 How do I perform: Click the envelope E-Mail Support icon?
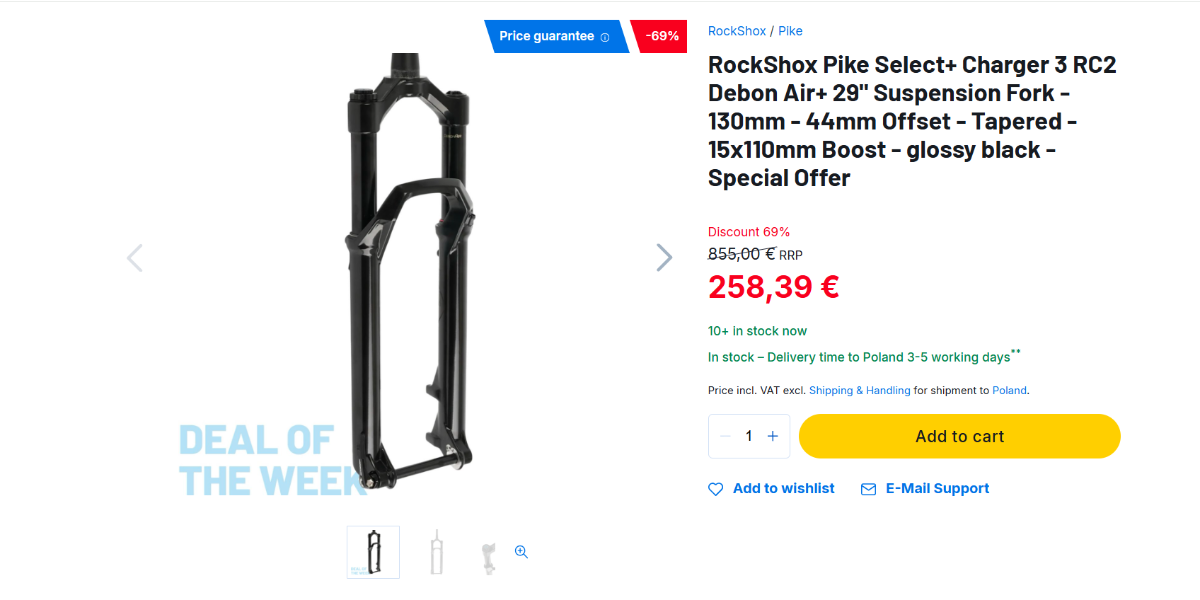(868, 489)
